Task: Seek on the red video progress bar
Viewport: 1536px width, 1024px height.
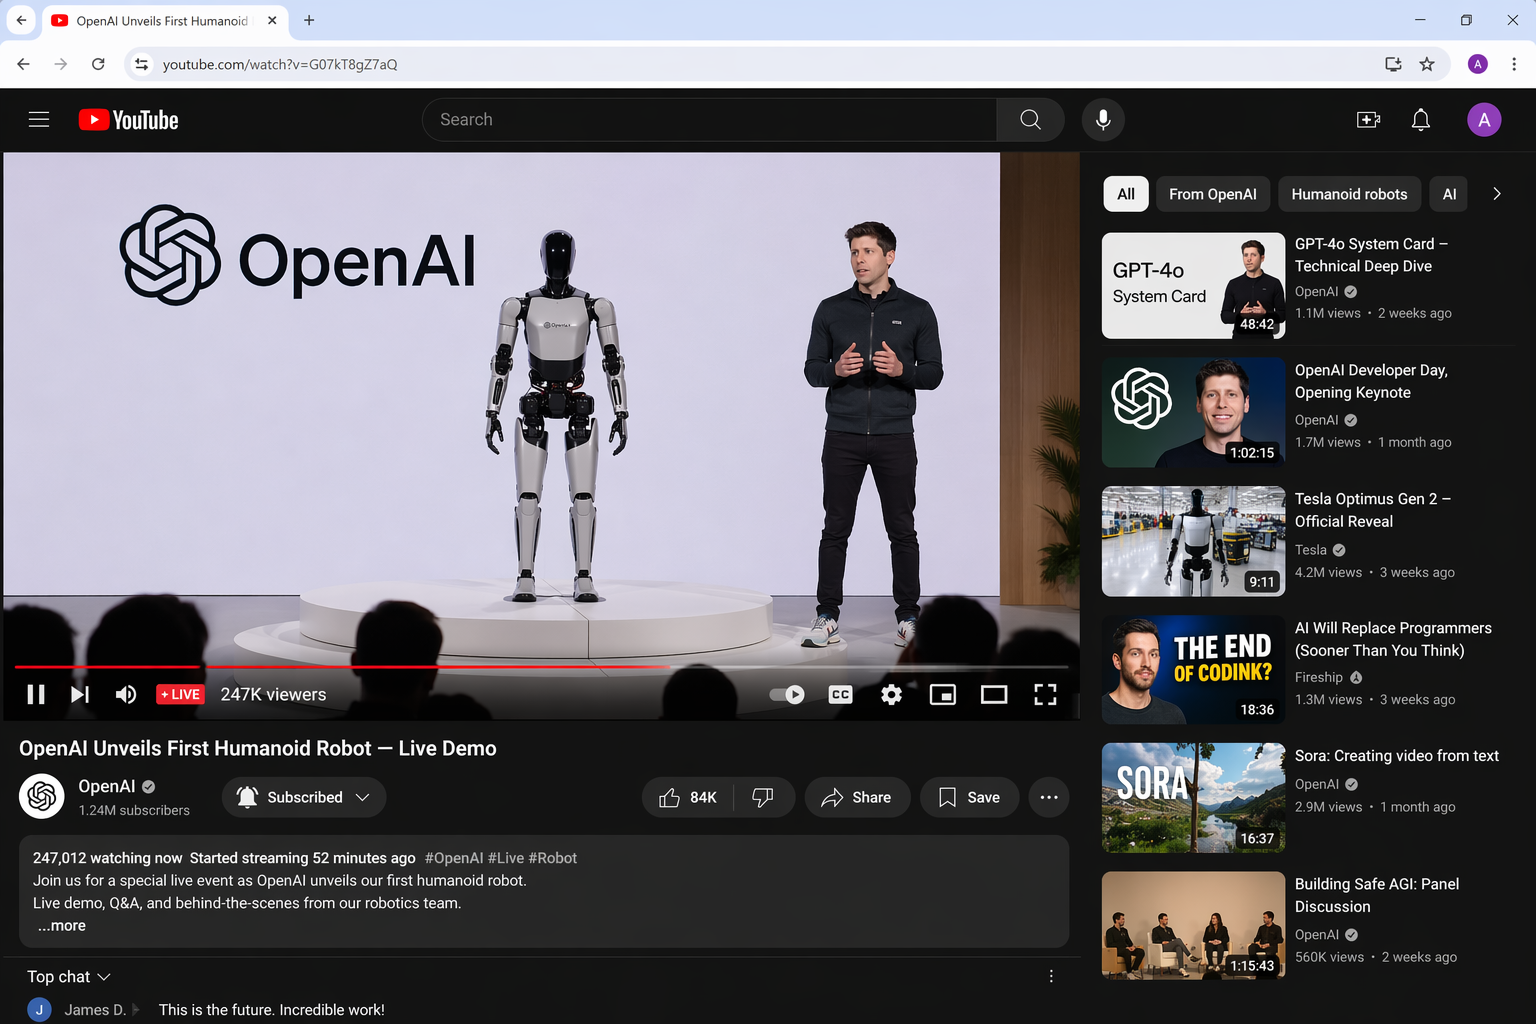Action: click(541, 666)
